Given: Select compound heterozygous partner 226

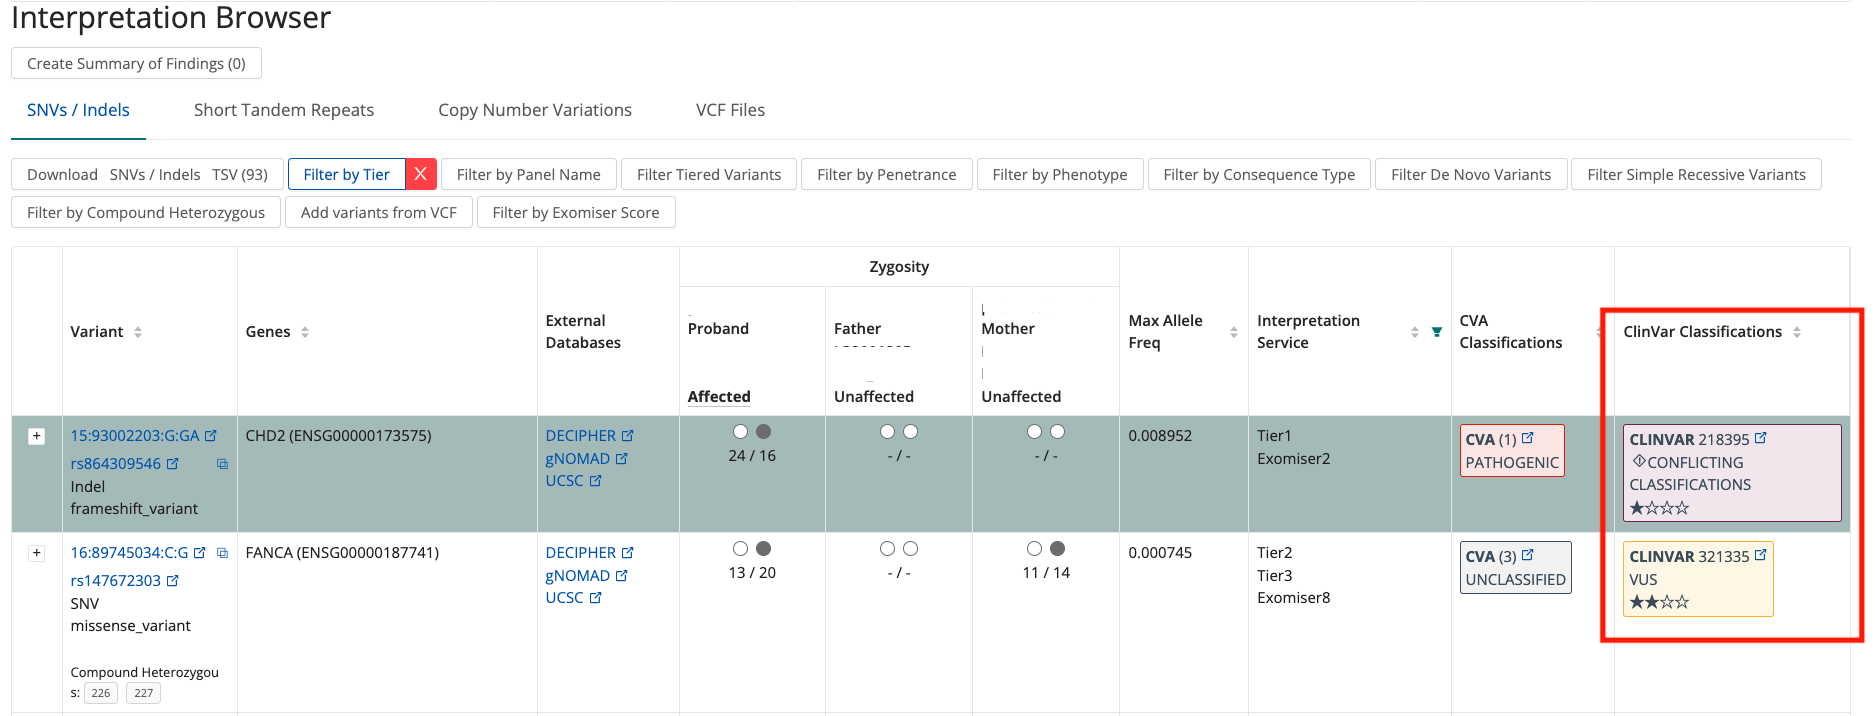Looking at the screenshot, I should coord(101,693).
